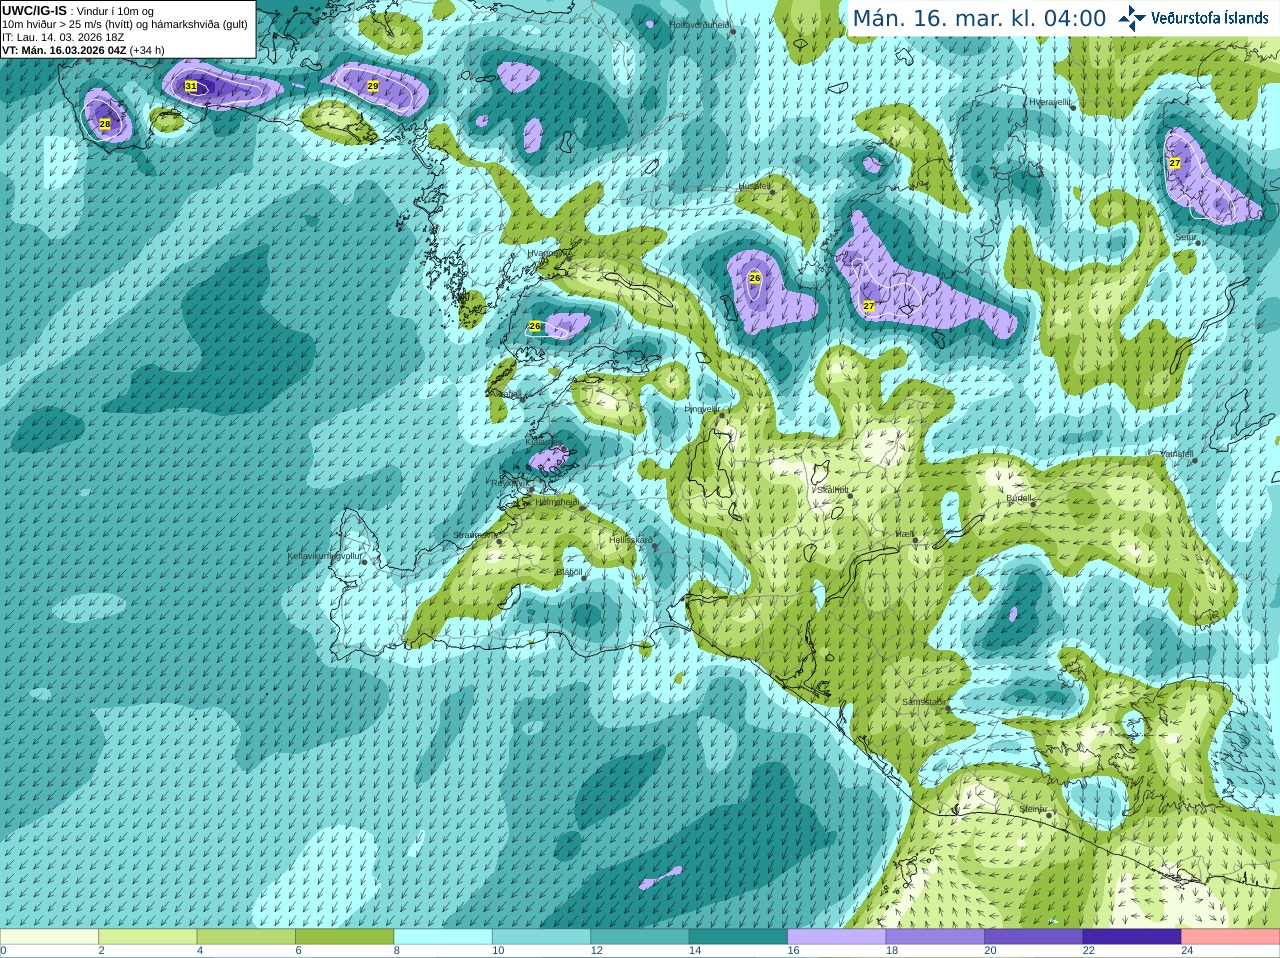Click the Holtavörðuheiði station label
Image resolution: width=1280 pixels, height=958 pixels.
point(700,24)
